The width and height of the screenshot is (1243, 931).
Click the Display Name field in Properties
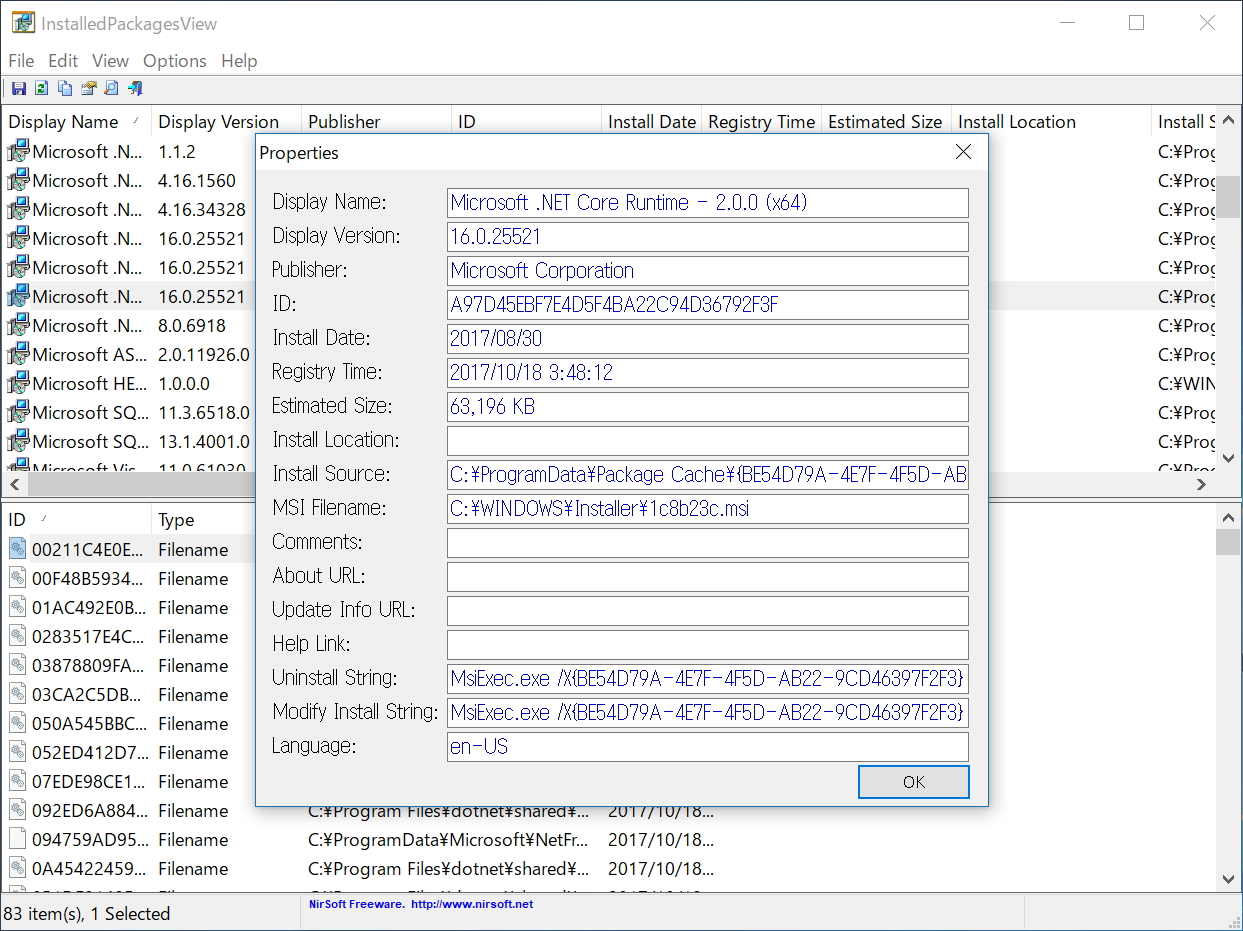point(708,202)
